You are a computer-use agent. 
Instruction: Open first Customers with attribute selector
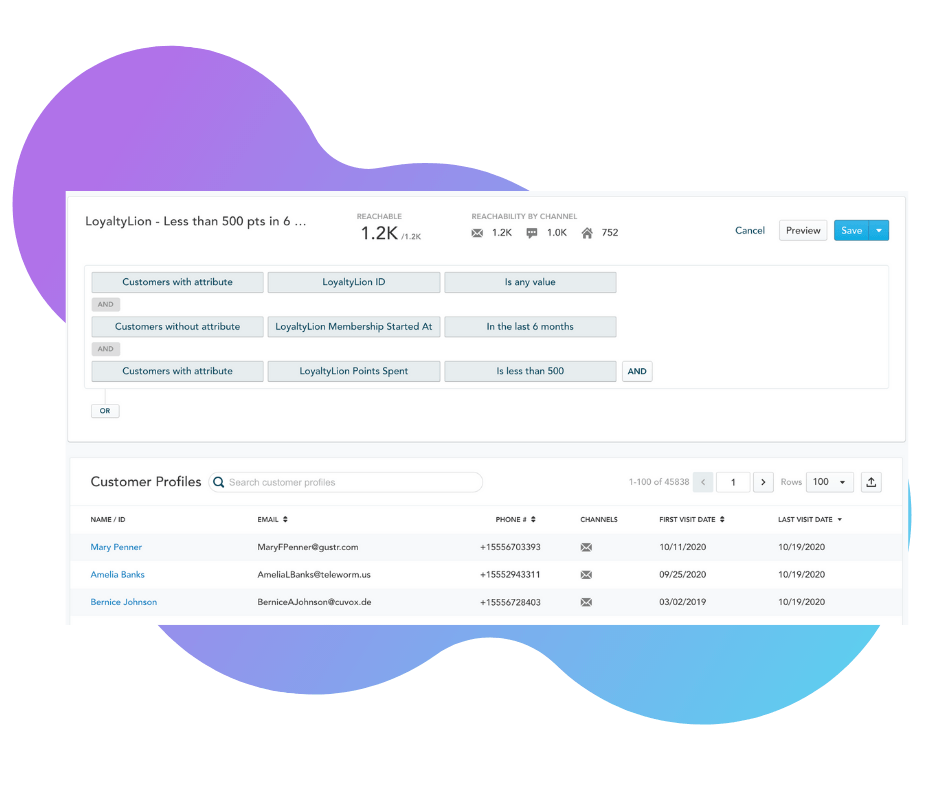(x=177, y=282)
